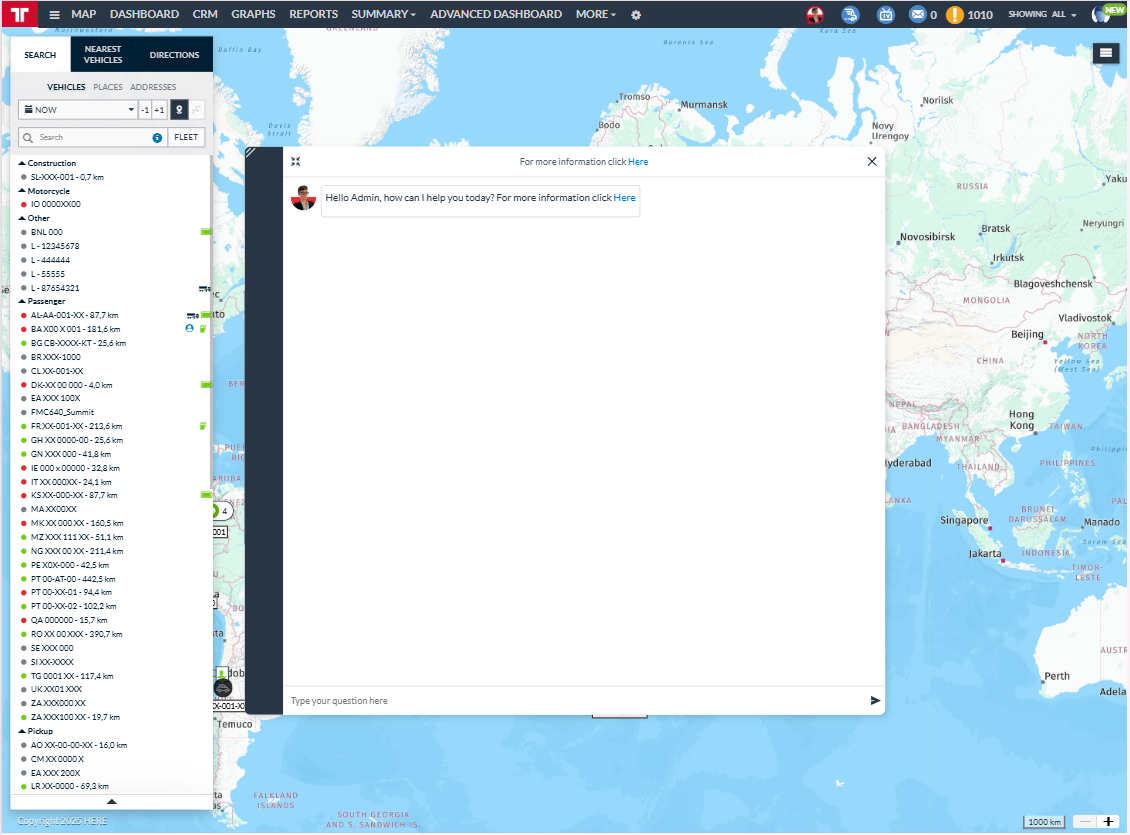
Task: Switch to the NEAREST VEHICLES tab
Action: coord(103,55)
